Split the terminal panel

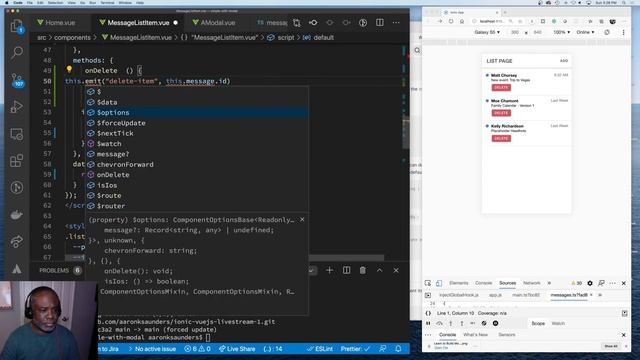tap(346, 270)
